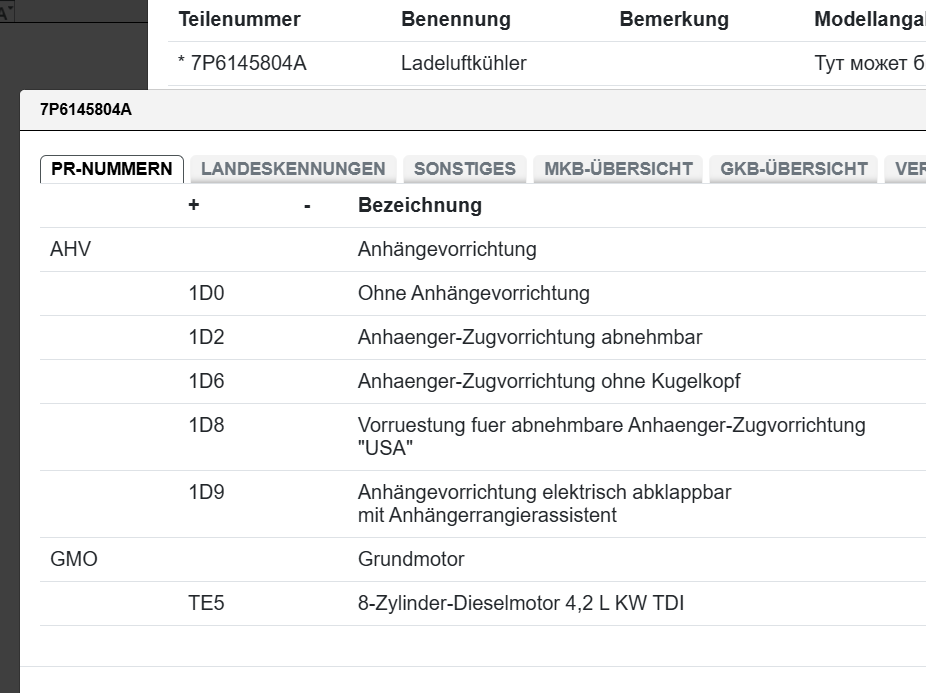Click the Ladeluftkühler name cell
This screenshot has height=693, width=926.
pyautogui.click(x=464, y=64)
